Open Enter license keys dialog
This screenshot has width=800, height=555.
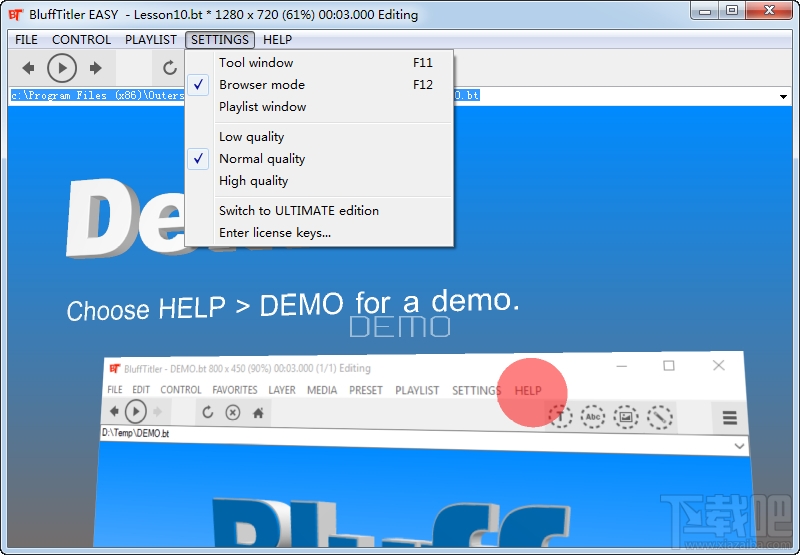click(x=319, y=233)
